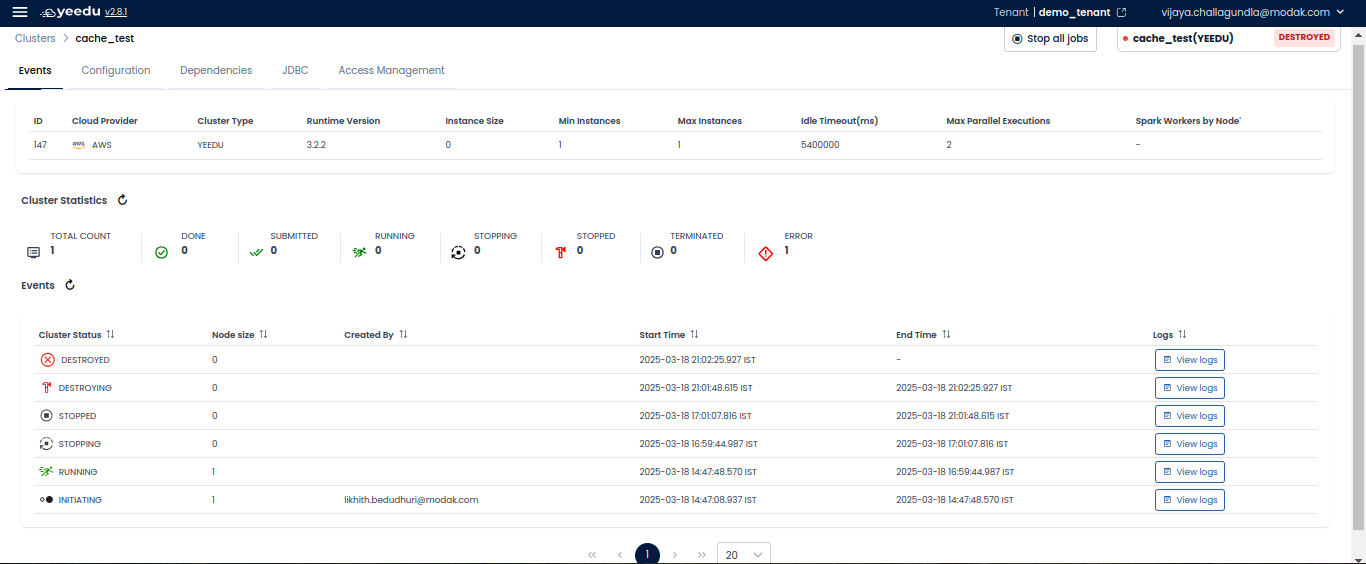Switch to the JDBC tab
The height and width of the screenshot is (564, 1366).
pos(295,70)
